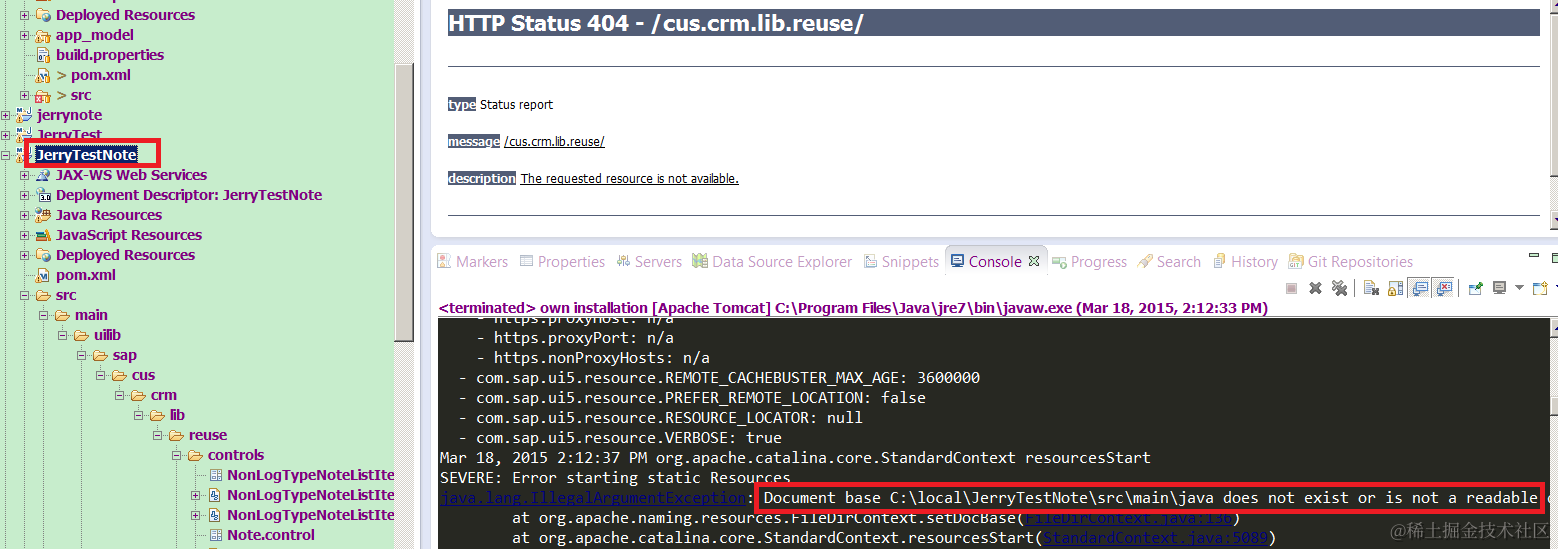
Task: Remove the launch with single X icon
Action: (1315, 288)
